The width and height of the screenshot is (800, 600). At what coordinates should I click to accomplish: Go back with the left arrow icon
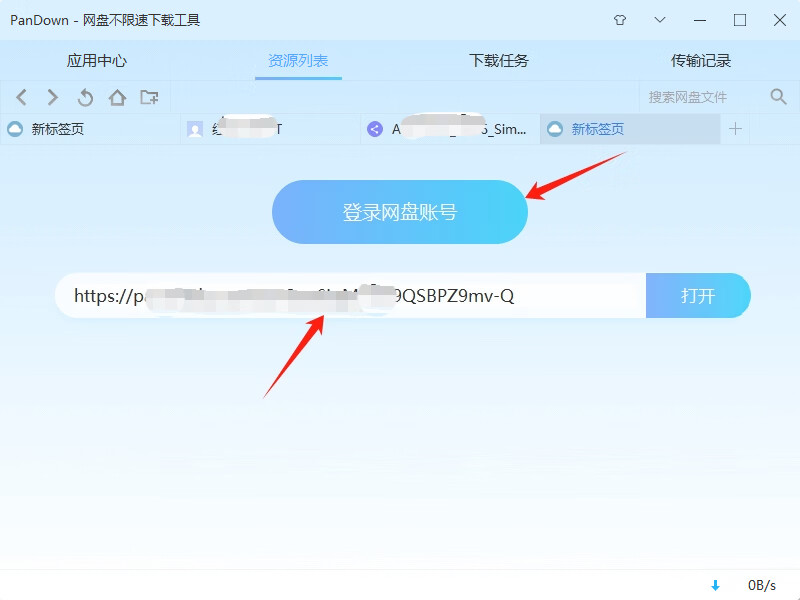(x=21, y=97)
